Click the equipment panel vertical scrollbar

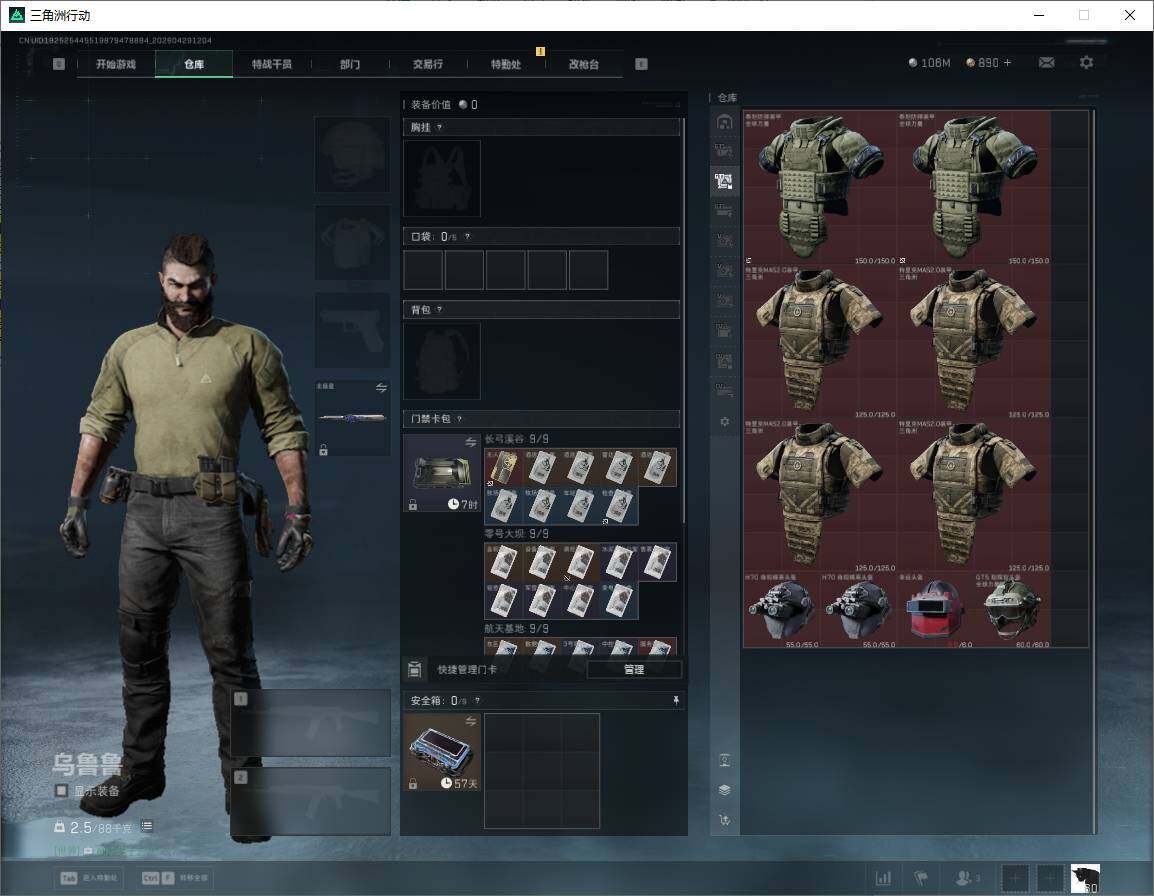(x=684, y=320)
